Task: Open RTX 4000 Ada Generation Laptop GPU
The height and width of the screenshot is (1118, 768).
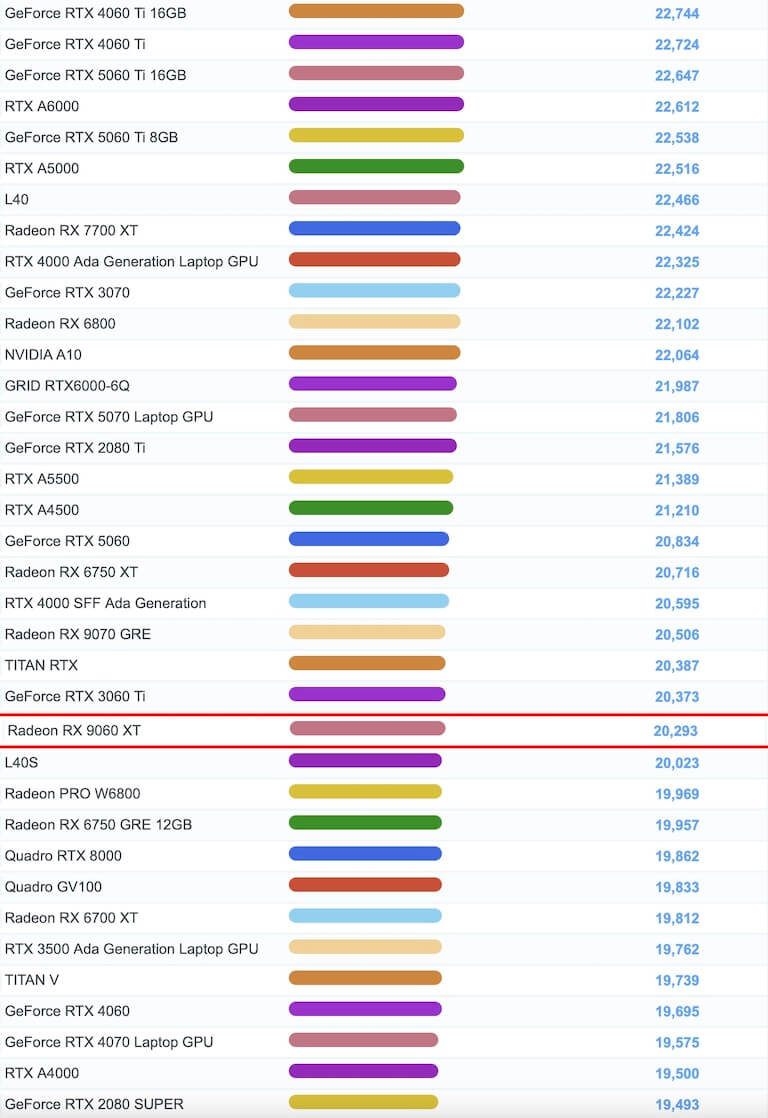Action: tap(131, 261)
